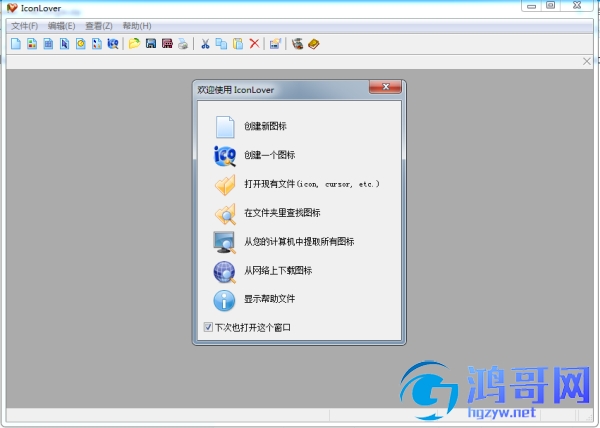Click the new cursor toolbar icon with arrow pointer
Image resolution: width=600 pixels, height=428 pixels.
point(64,44)
